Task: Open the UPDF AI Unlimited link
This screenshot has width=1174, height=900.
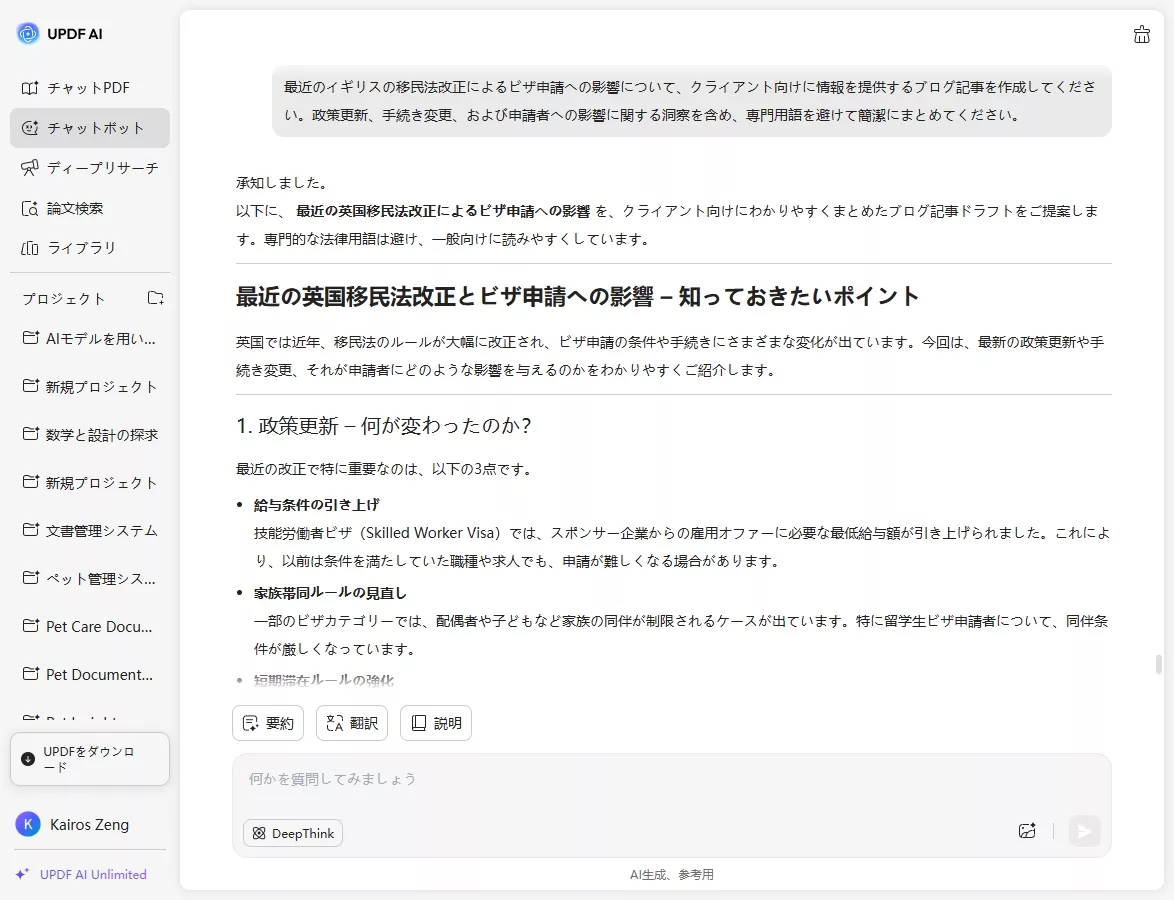Action: (x=89, y=874)
